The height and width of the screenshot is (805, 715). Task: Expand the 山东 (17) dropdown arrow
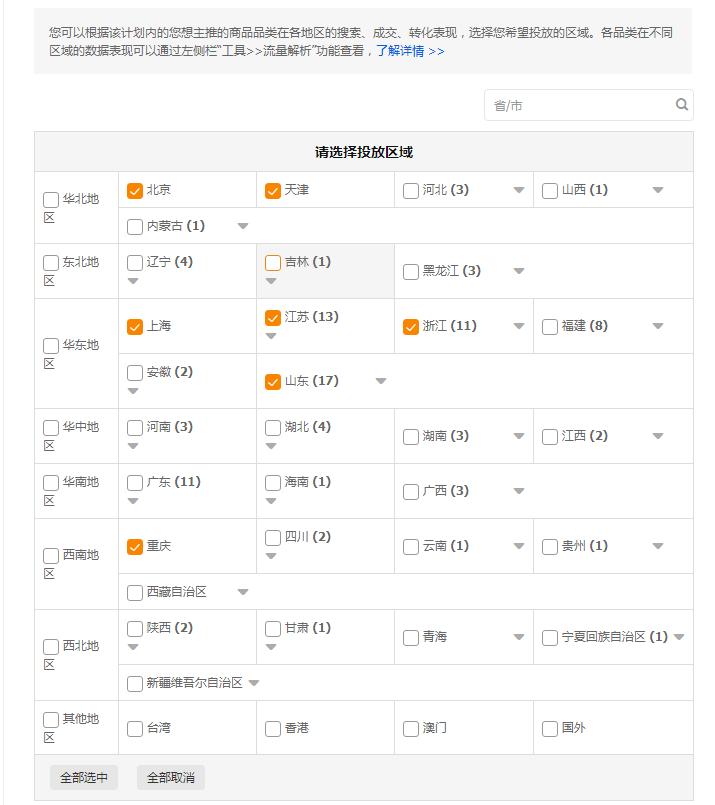tap(381, 381)
